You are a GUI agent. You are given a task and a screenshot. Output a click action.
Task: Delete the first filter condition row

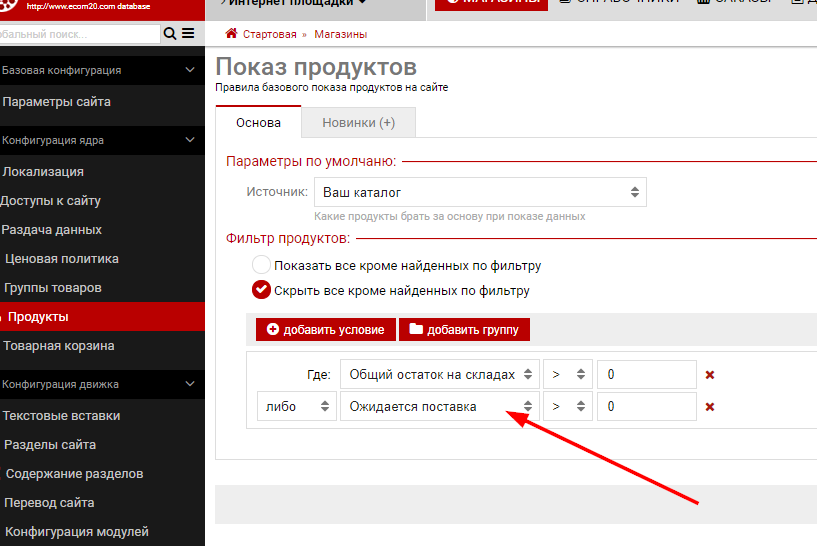coord(710,375)
